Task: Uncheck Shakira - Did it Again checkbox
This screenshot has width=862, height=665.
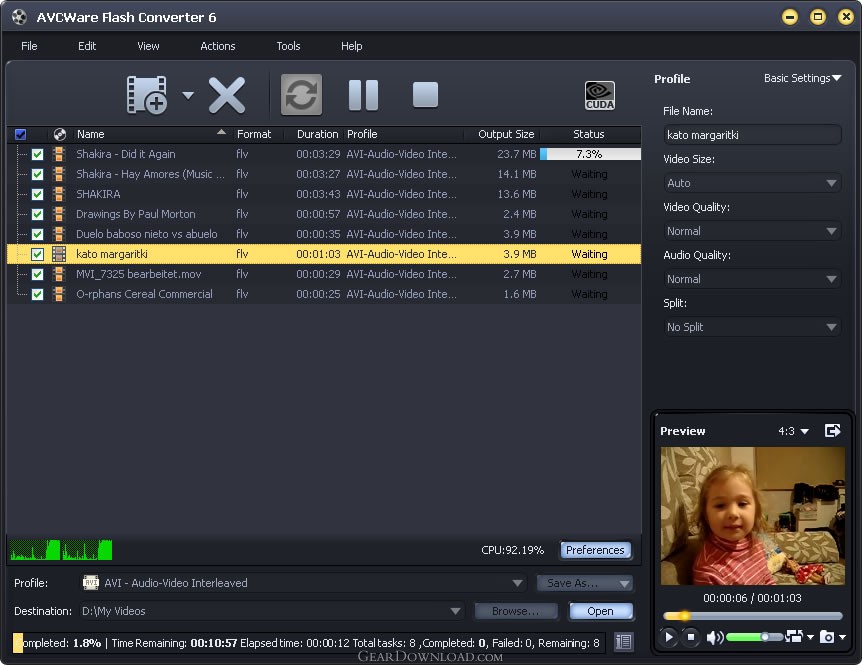Action: (37, 154)
